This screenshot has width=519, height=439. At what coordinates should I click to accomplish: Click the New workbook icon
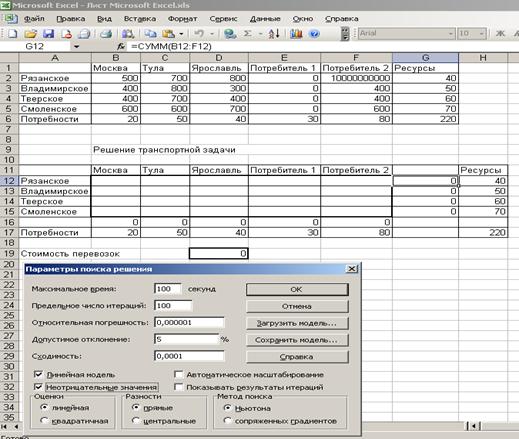click(12, 34)
